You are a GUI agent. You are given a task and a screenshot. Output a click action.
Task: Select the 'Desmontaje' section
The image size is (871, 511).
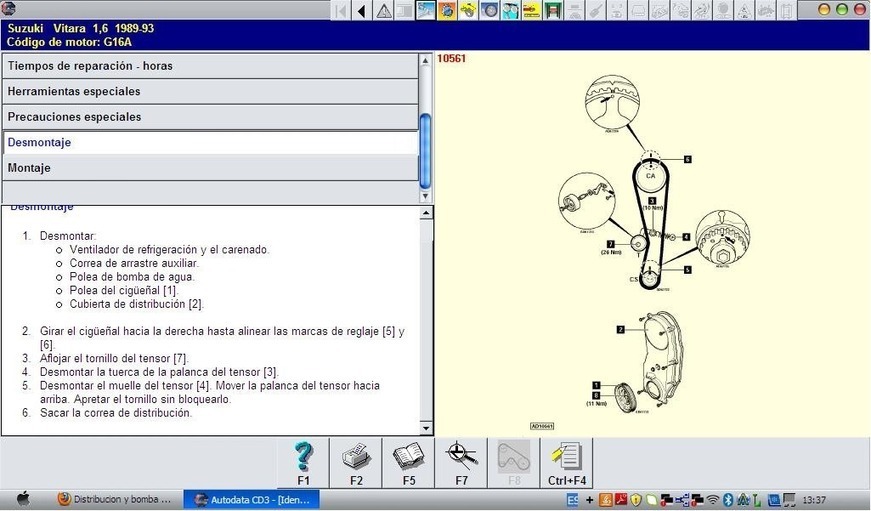(210, 143)
